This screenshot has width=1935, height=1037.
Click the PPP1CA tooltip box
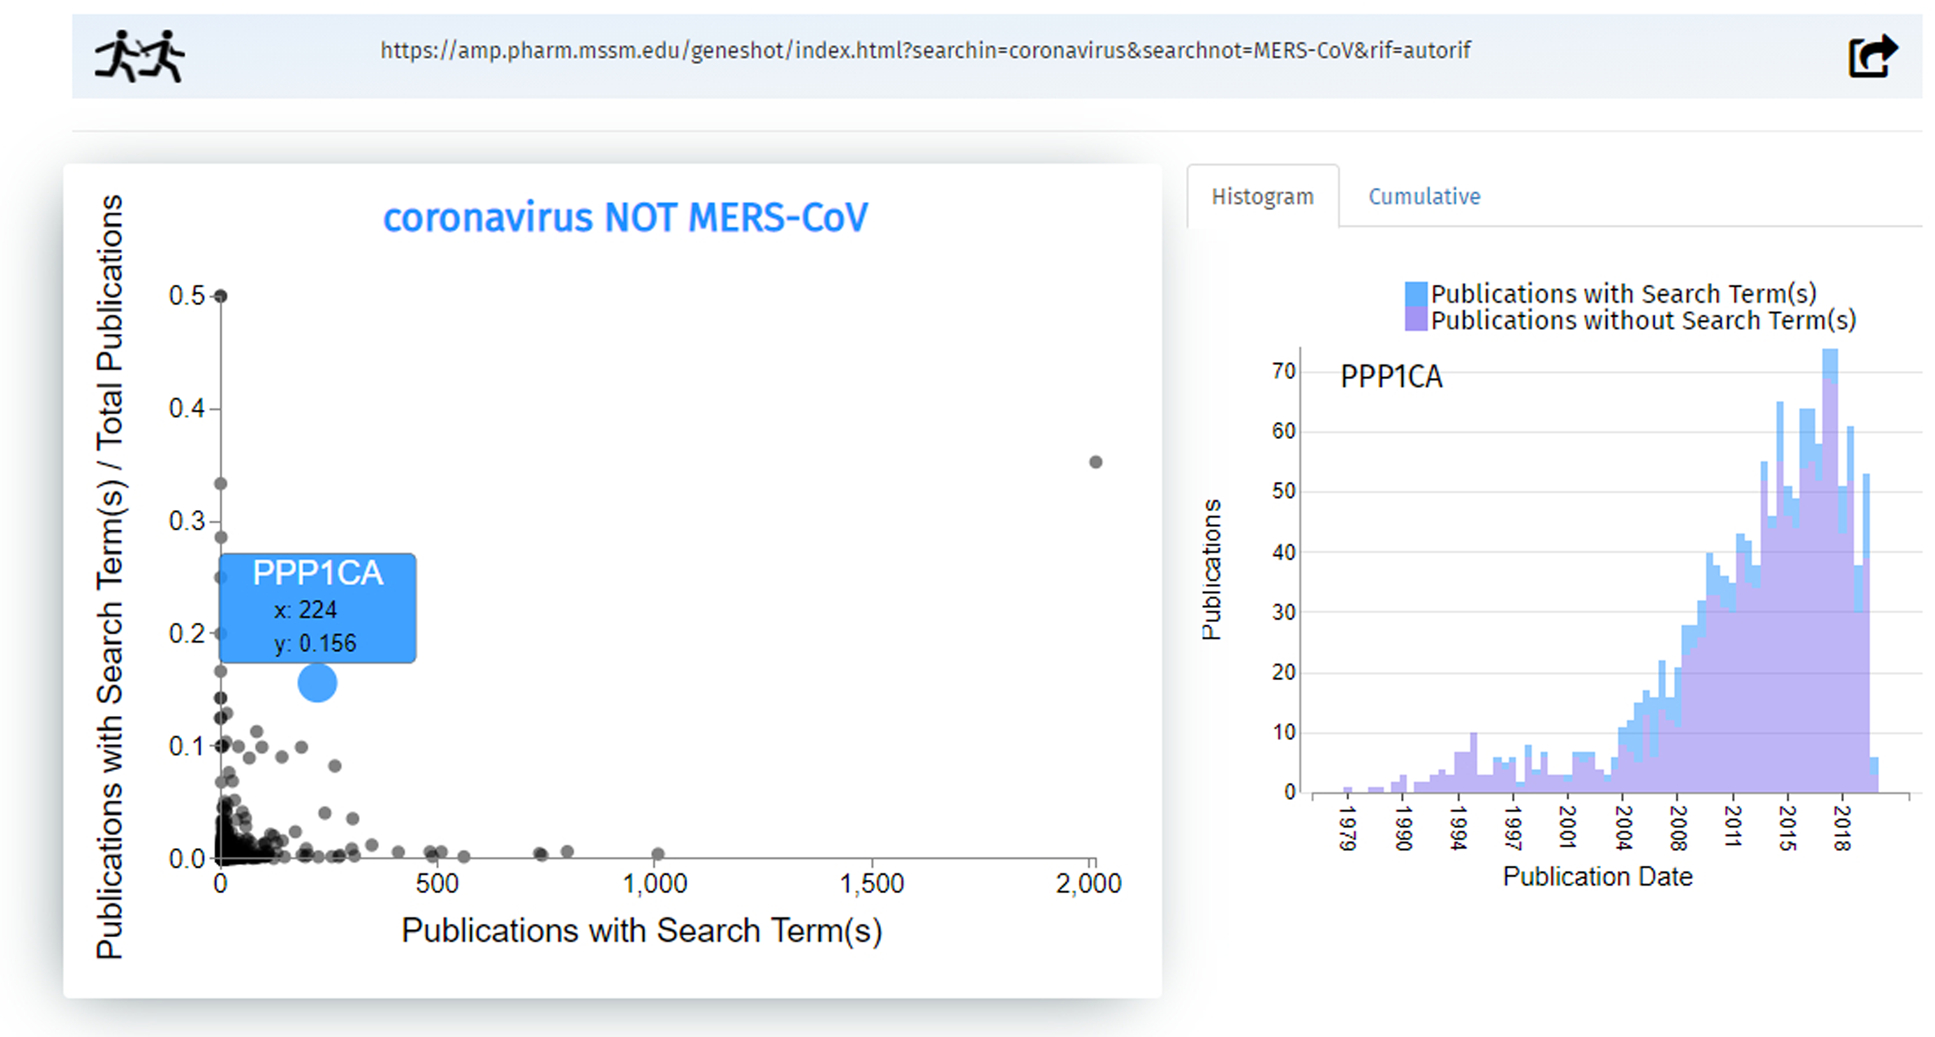pos(317,607)
